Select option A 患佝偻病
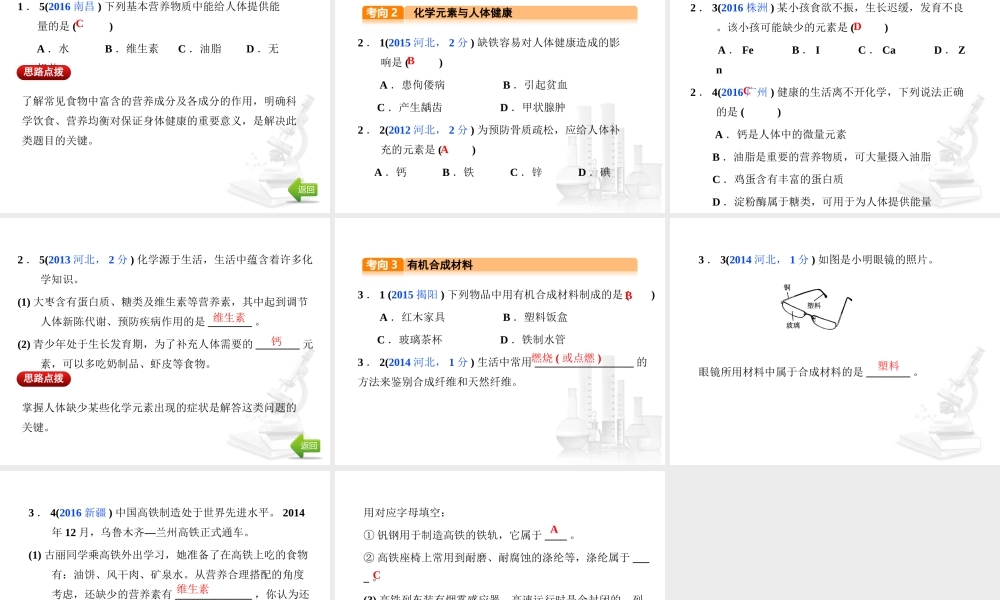Viewport: 1000px width, 600px height. [x=412, y=85]
